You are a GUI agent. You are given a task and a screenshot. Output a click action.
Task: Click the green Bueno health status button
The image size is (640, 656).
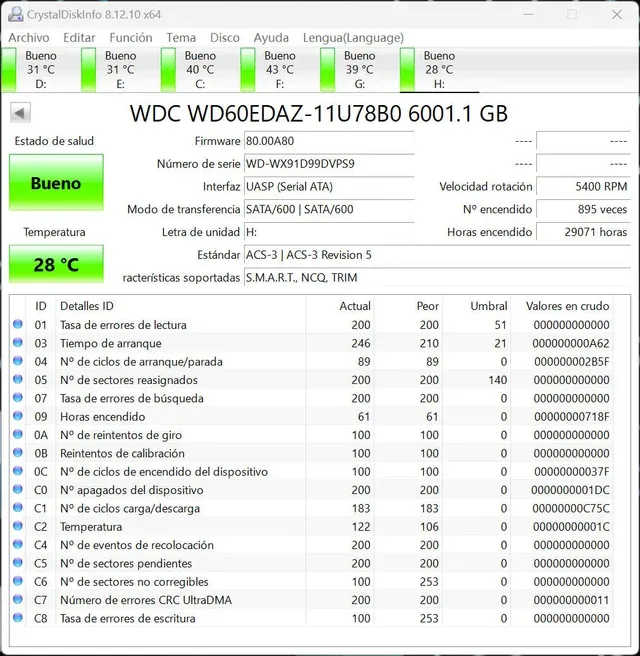tap(56, 182)
